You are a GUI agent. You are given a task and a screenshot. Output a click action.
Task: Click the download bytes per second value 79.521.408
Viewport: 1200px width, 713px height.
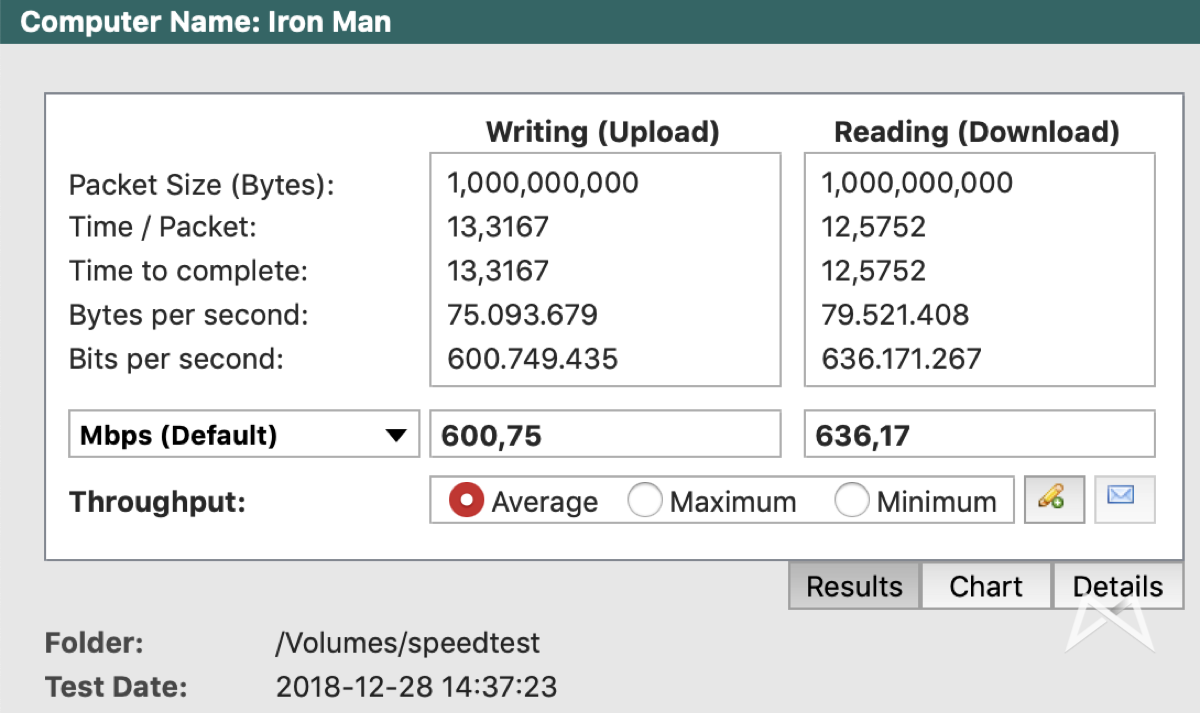[x=895, y=315]
